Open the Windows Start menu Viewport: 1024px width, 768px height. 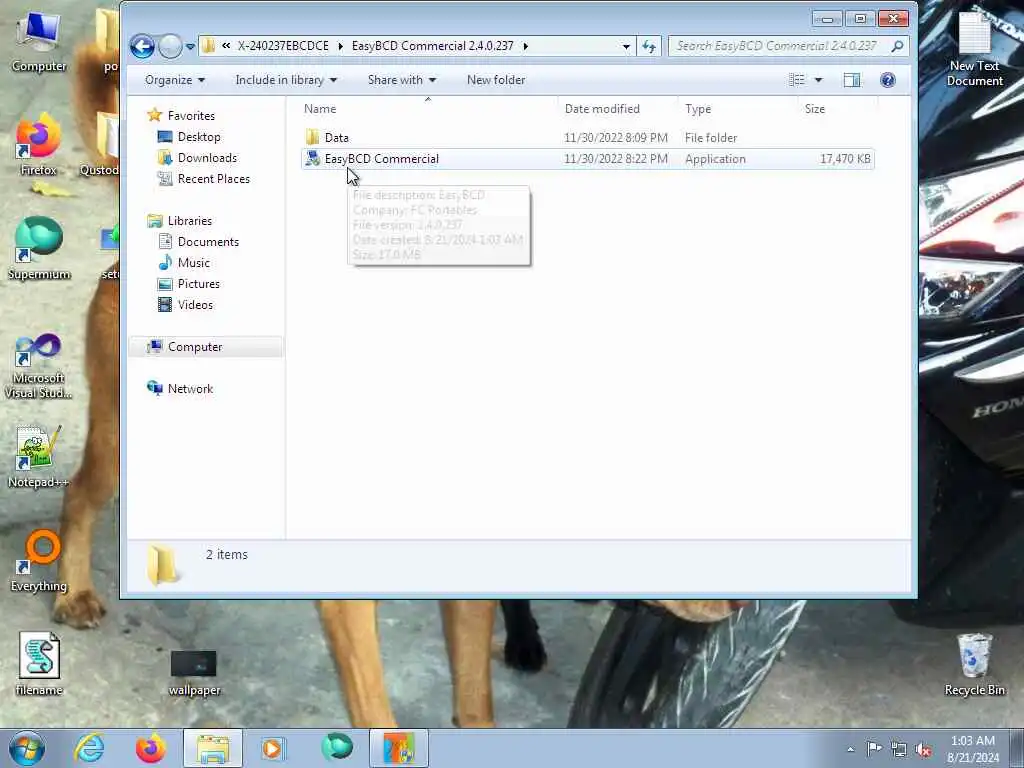pos(26,748)
